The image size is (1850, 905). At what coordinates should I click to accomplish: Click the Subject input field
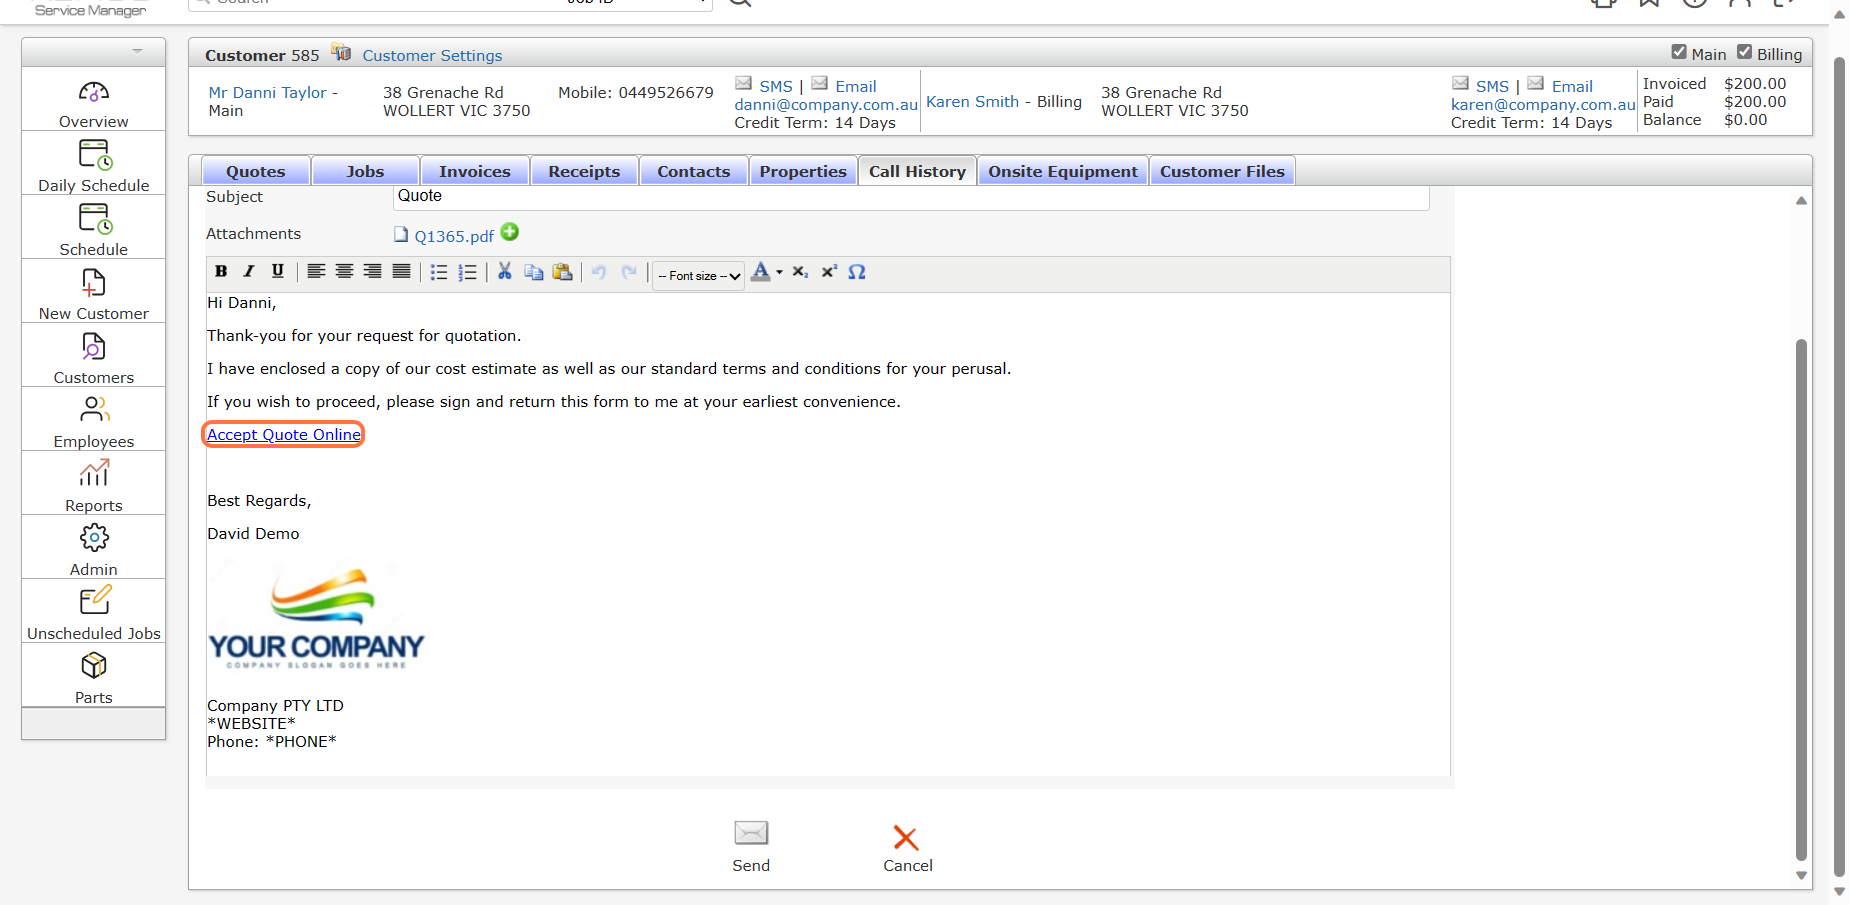(x=911, y=197)
